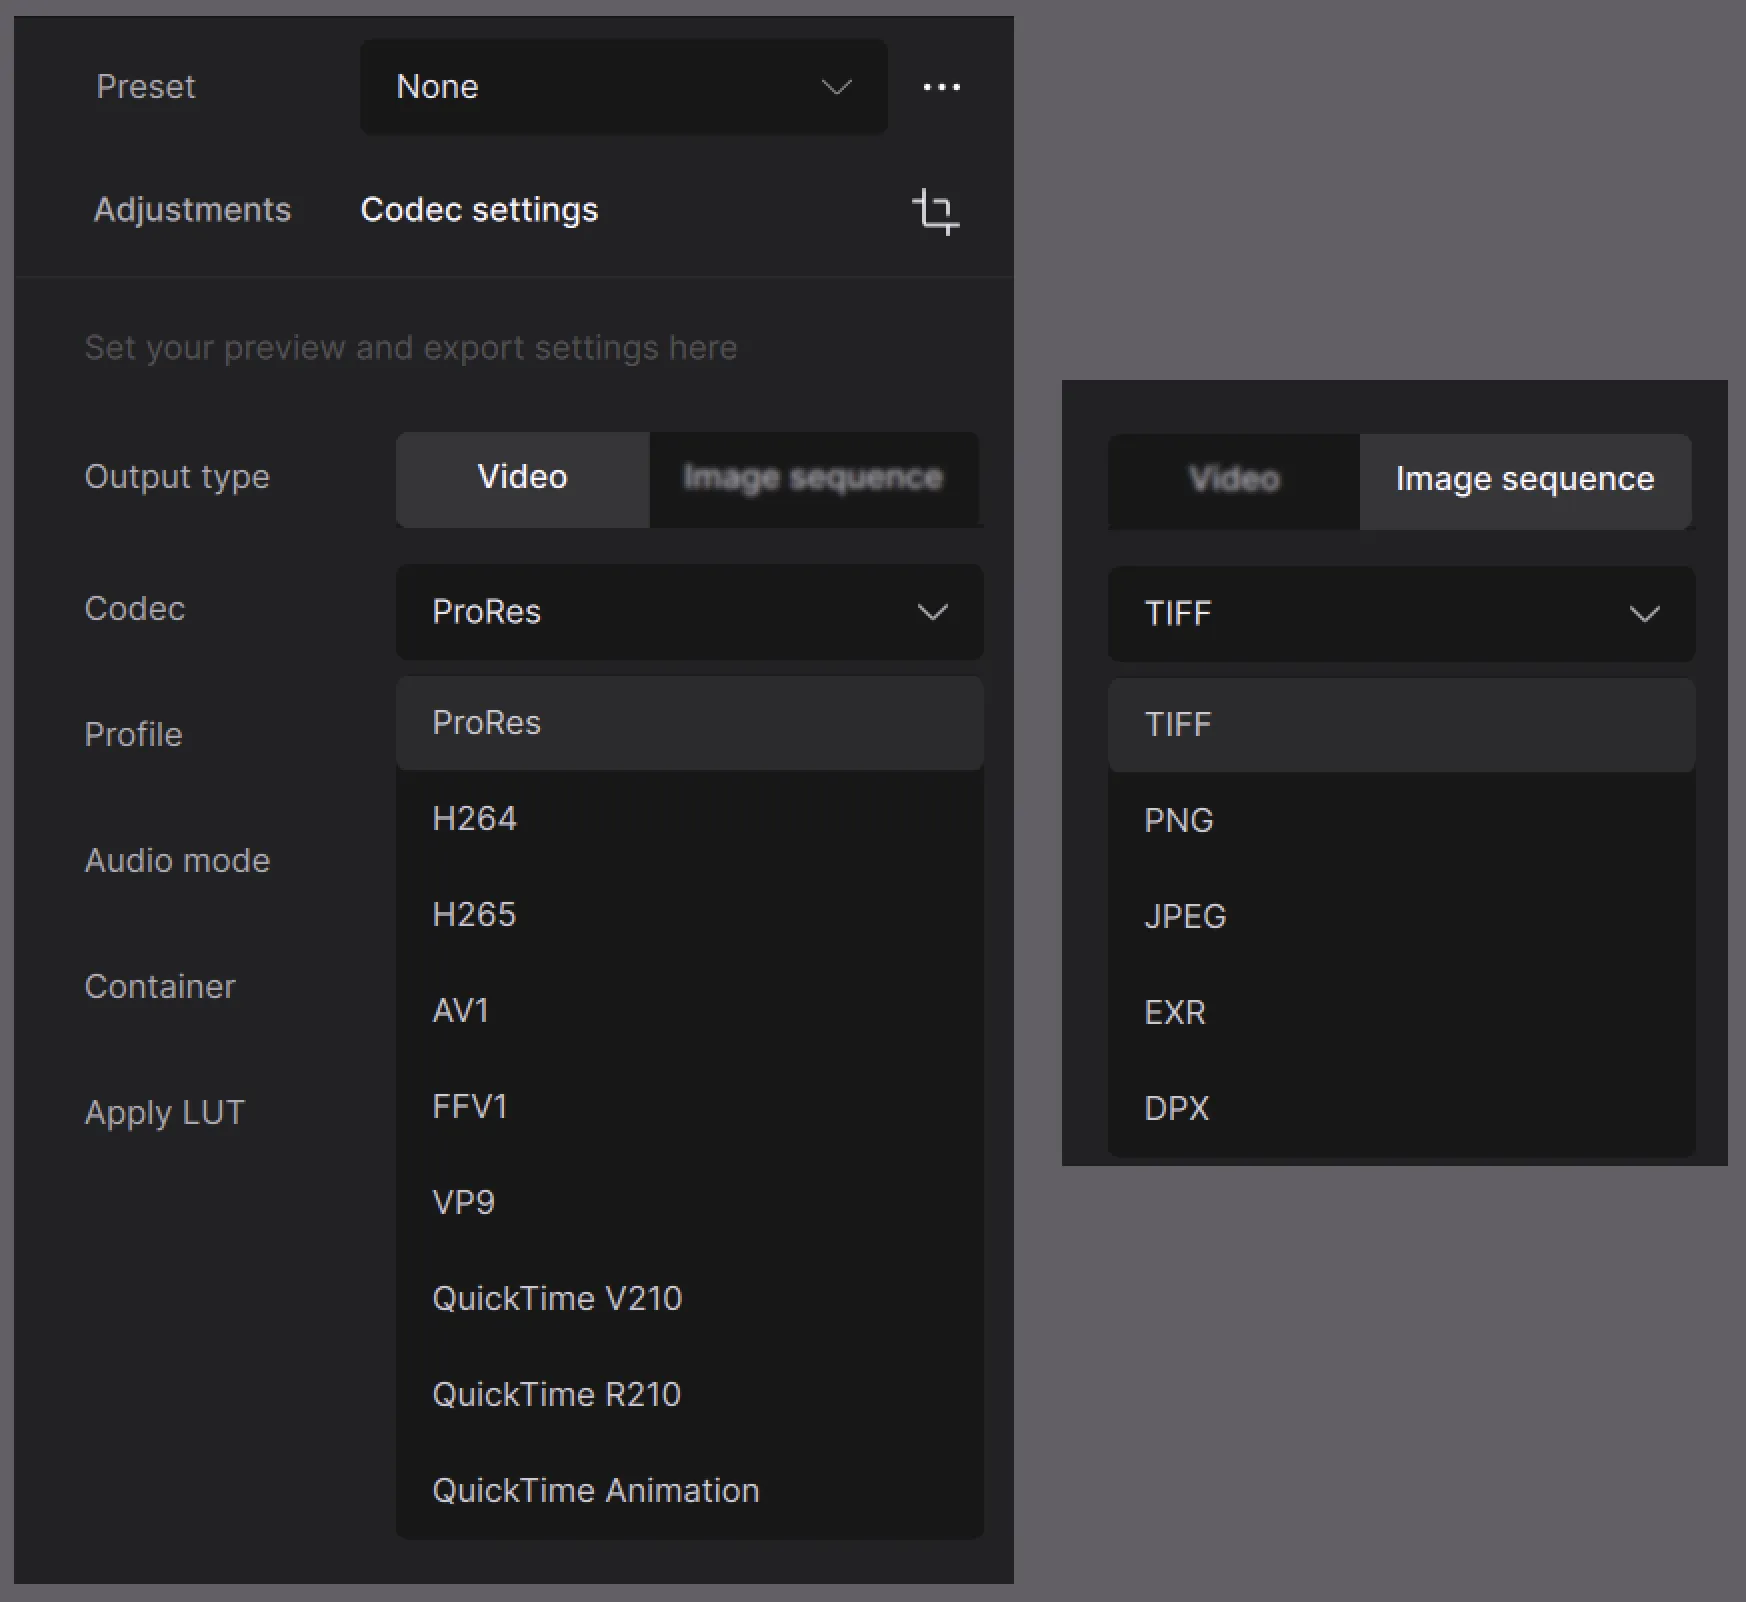Set output type to Image sequence in left panel
The width and height of the screenshot is (1746, 1602).
812,478
